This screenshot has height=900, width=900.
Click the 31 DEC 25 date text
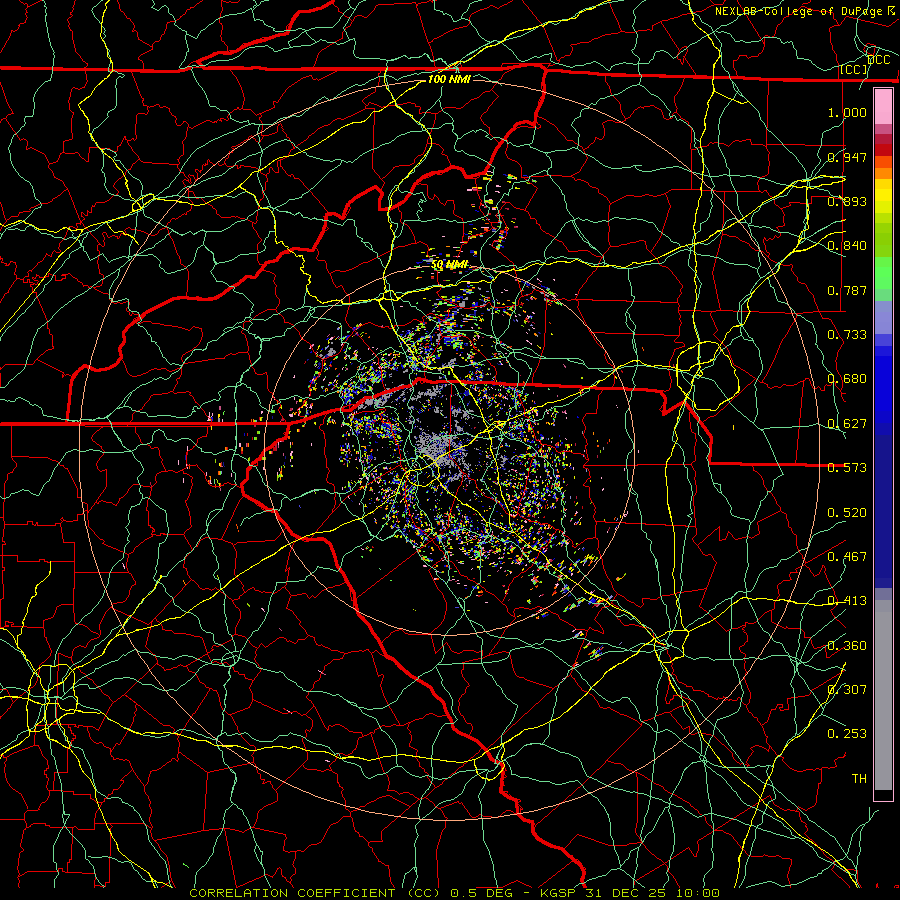tap(627, 893)
